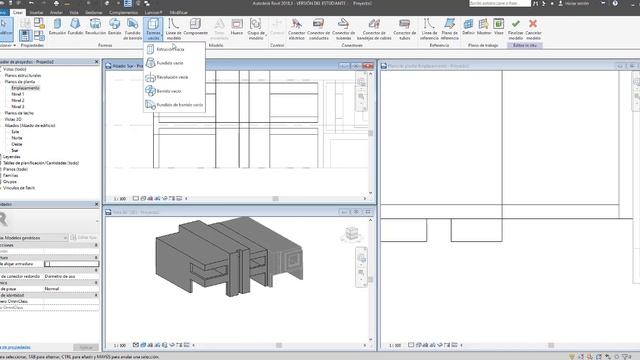
Task: Click Finalizar modelo green checkmark
Action: 516,29
